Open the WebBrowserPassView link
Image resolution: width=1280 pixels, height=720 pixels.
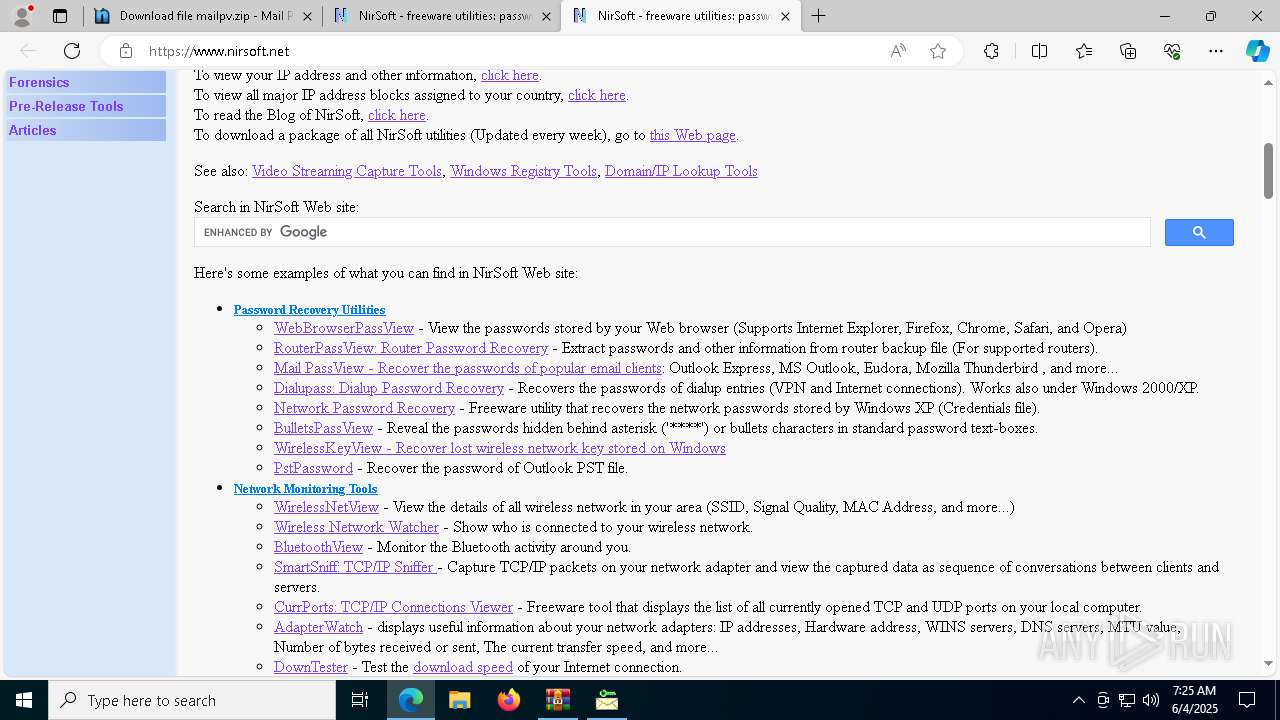click(344, 328)
